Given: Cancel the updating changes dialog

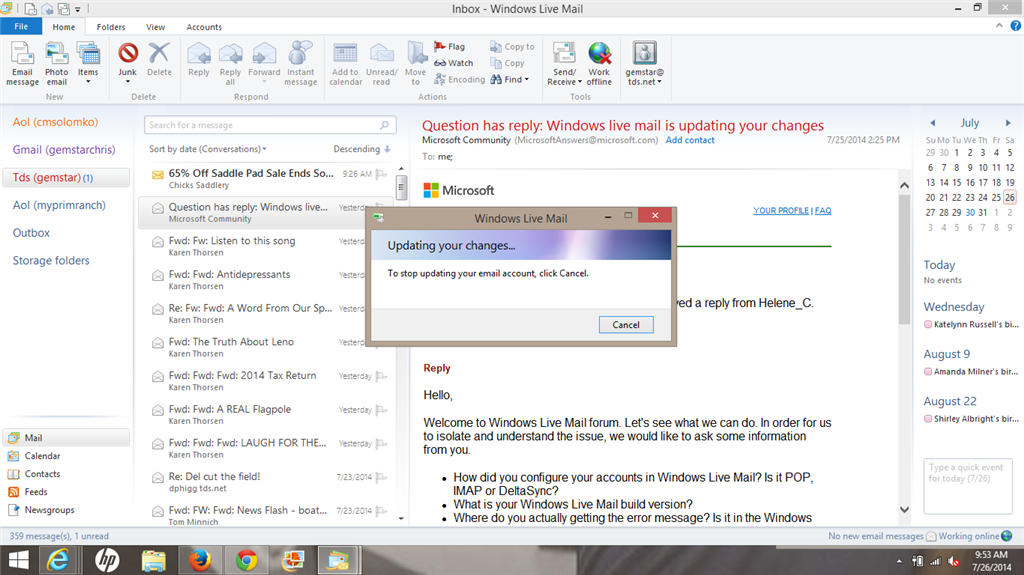Looking at the screenshot, I should click(626, 325).
